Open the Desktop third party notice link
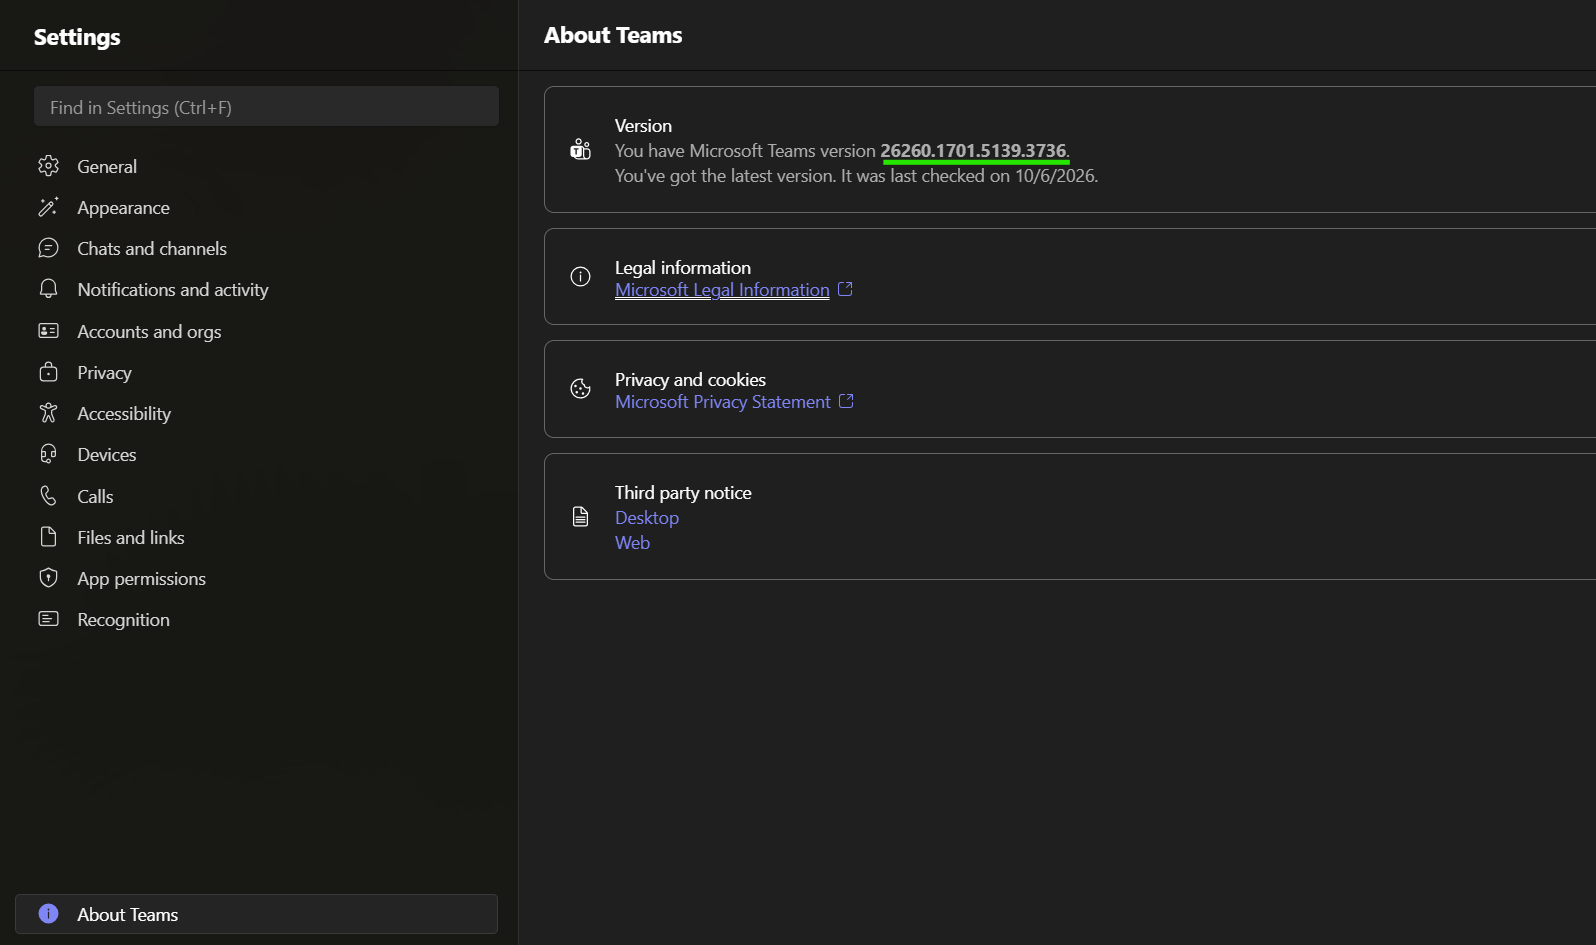1596x945 pixels. pyautogui.click(x=647, y=518)
